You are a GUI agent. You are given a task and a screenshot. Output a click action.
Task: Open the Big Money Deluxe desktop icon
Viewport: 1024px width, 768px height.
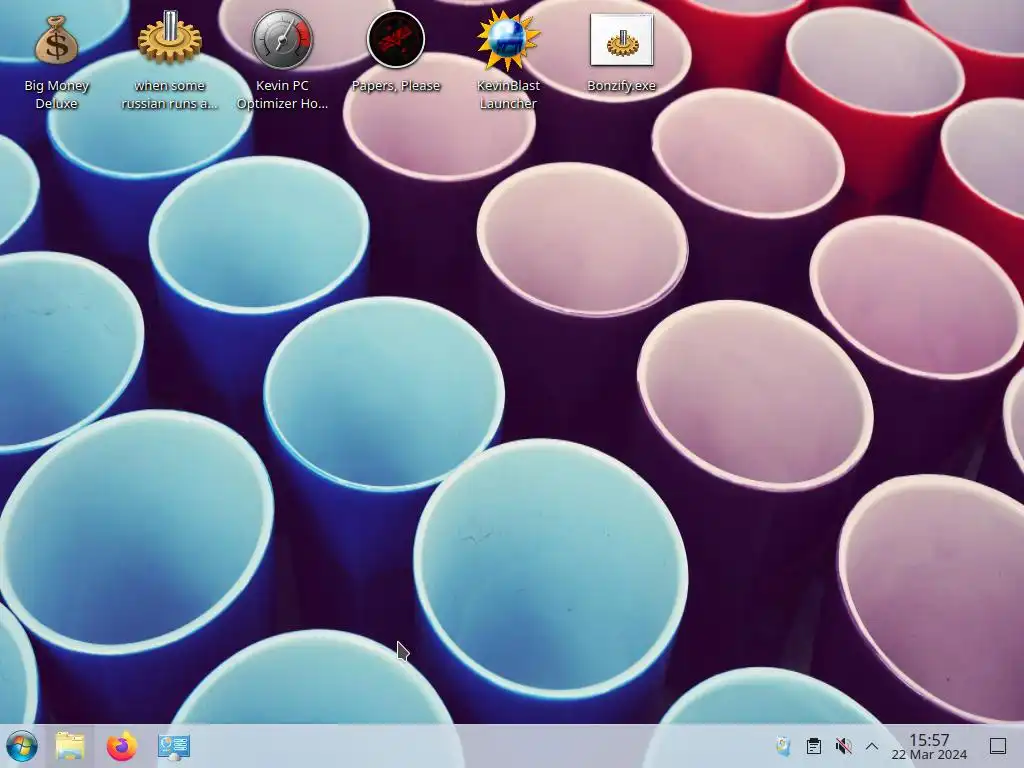click(x=56, y=40)
